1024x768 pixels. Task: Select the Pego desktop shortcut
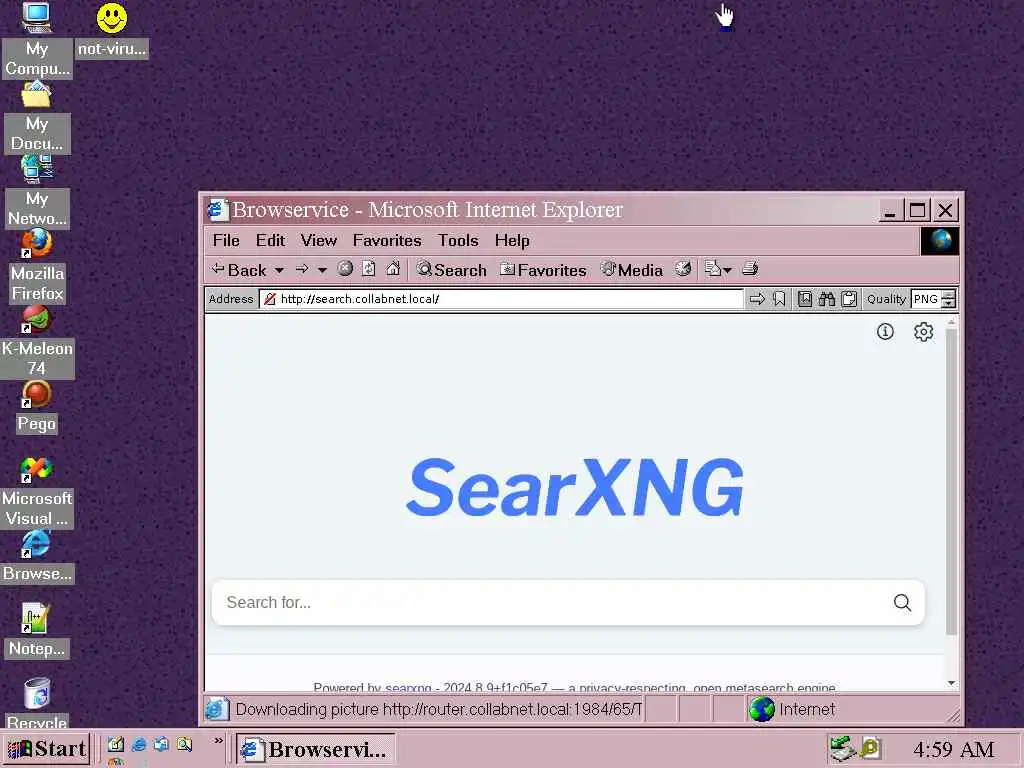pos(37,408)
